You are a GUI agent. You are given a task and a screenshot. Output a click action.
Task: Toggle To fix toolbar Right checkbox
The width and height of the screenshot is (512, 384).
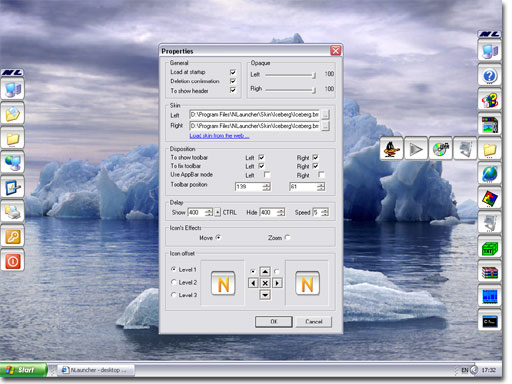pos(315,166)
